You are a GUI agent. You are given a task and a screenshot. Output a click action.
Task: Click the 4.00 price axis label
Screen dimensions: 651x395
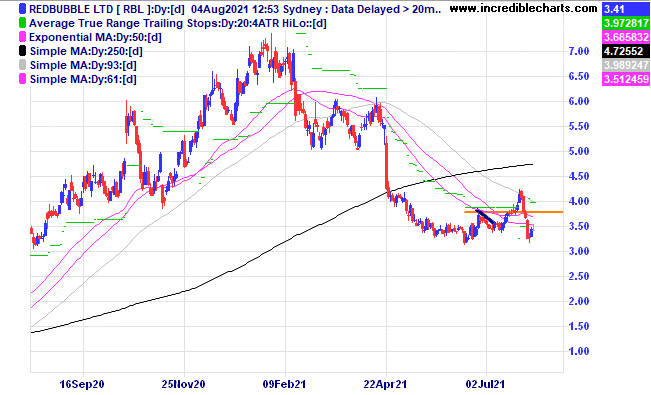(x=579, y=201)
